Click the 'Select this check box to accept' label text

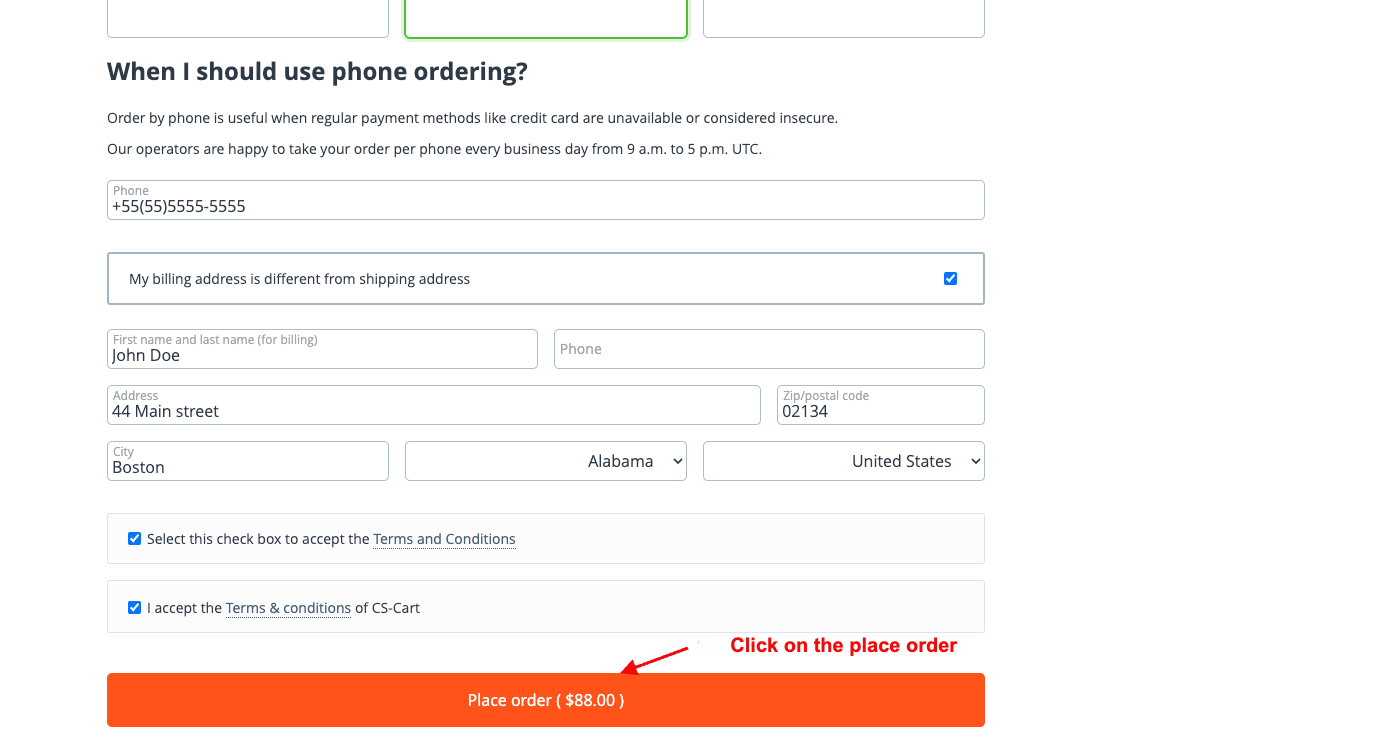258,539
